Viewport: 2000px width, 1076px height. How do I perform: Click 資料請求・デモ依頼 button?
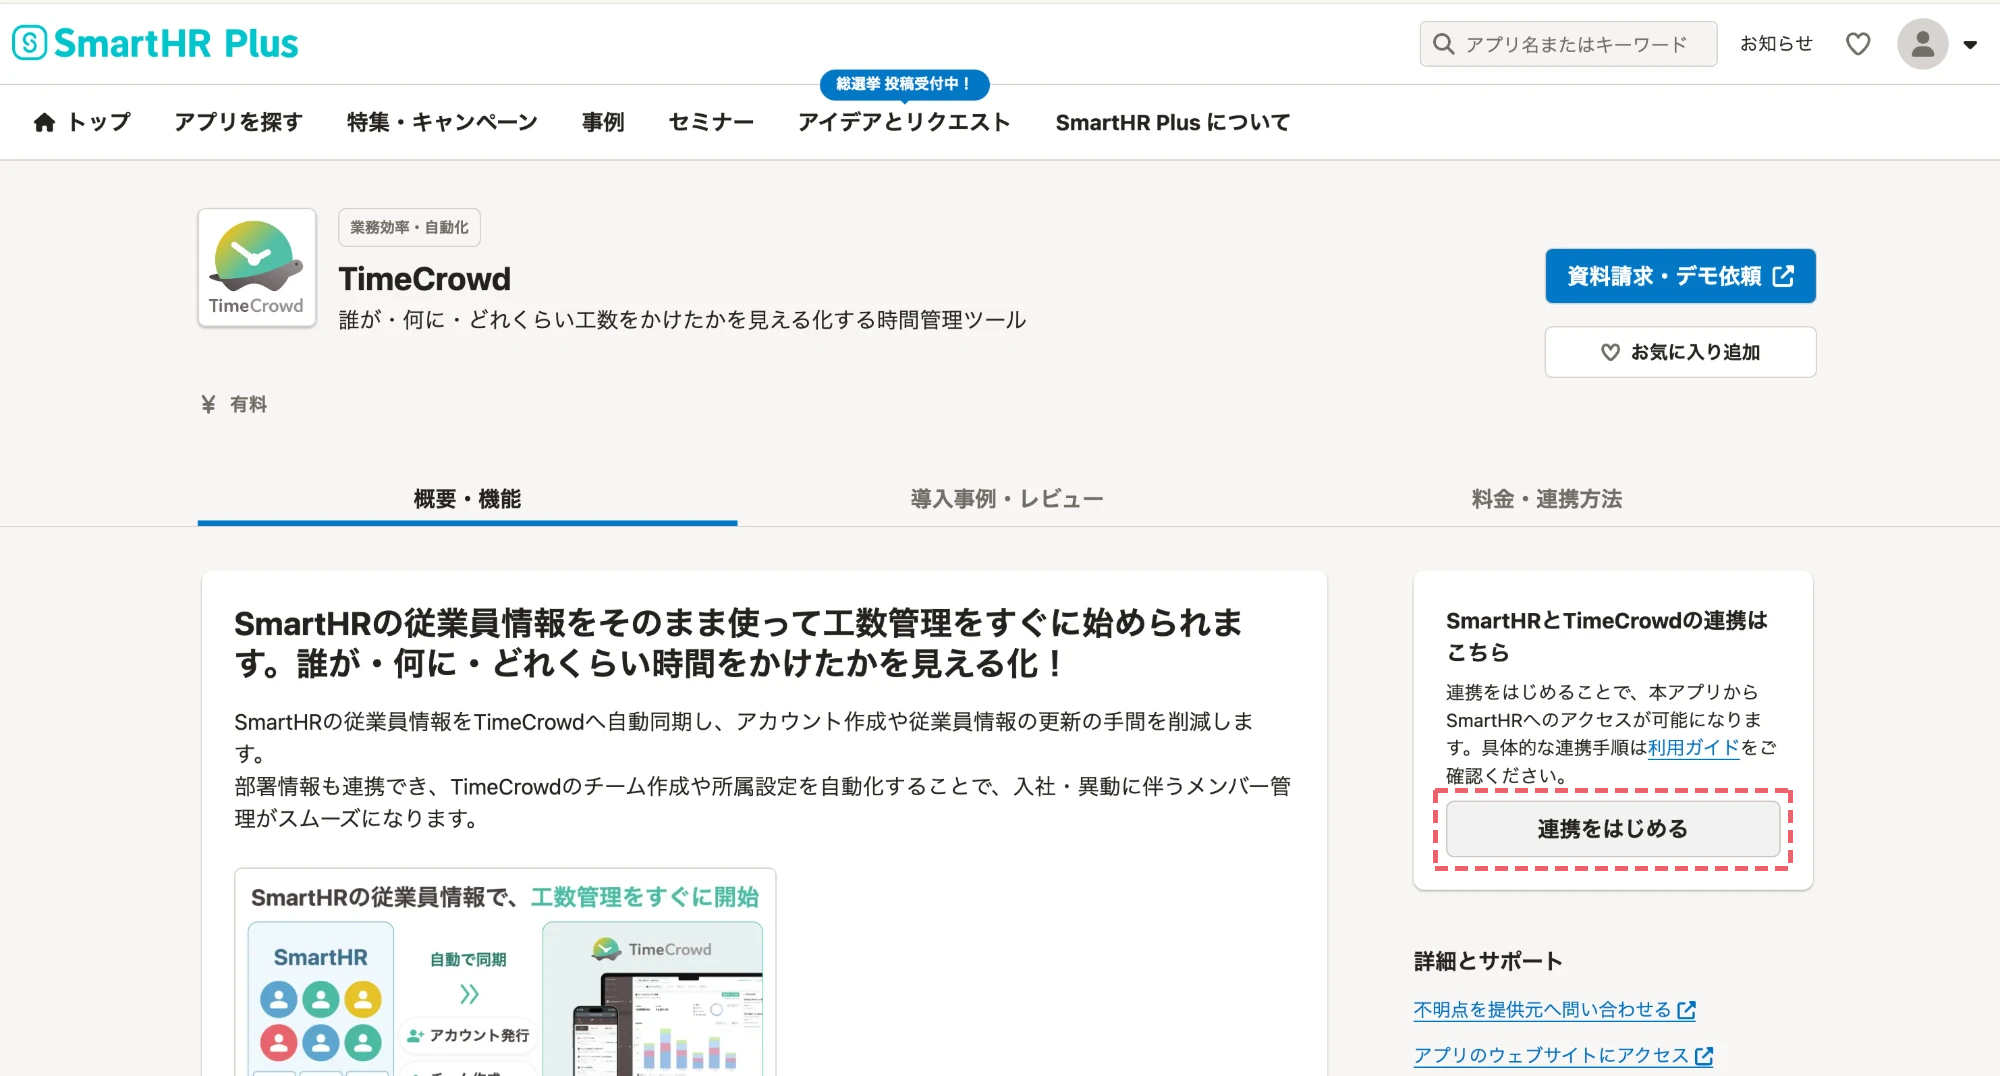1680,276
